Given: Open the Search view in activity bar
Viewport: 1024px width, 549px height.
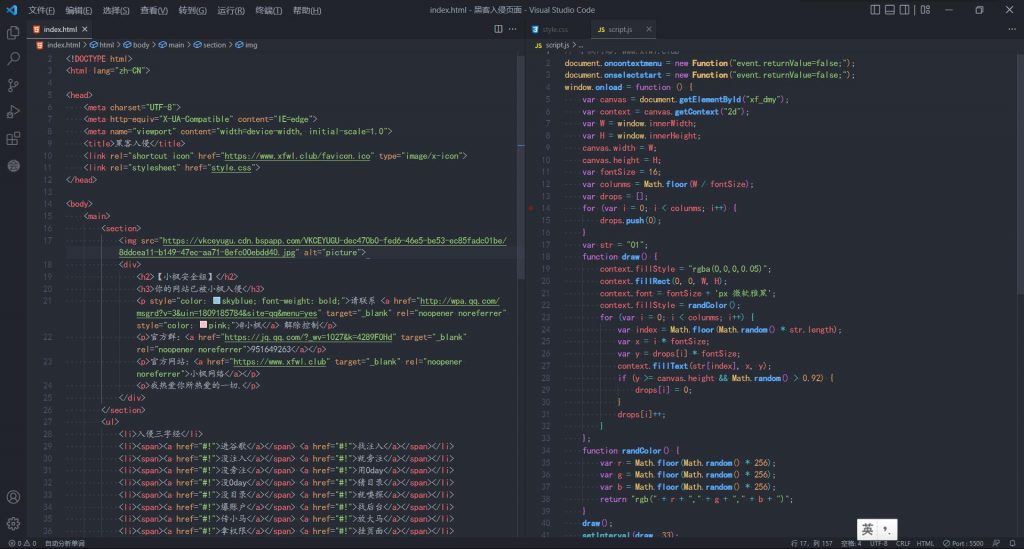Looking at the screenshot, I should point(13,59).
